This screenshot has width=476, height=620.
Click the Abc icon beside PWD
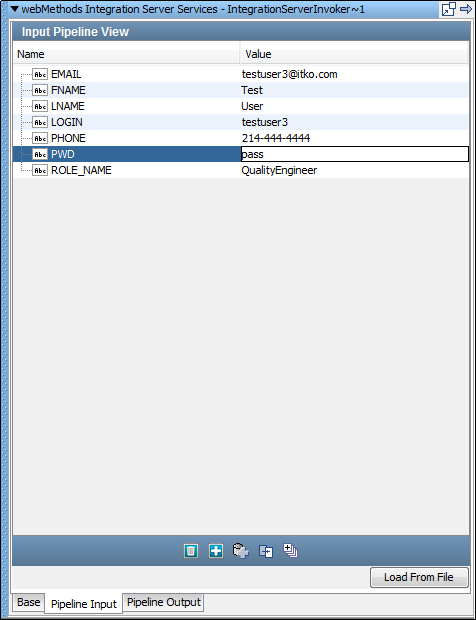click(40, 154)
